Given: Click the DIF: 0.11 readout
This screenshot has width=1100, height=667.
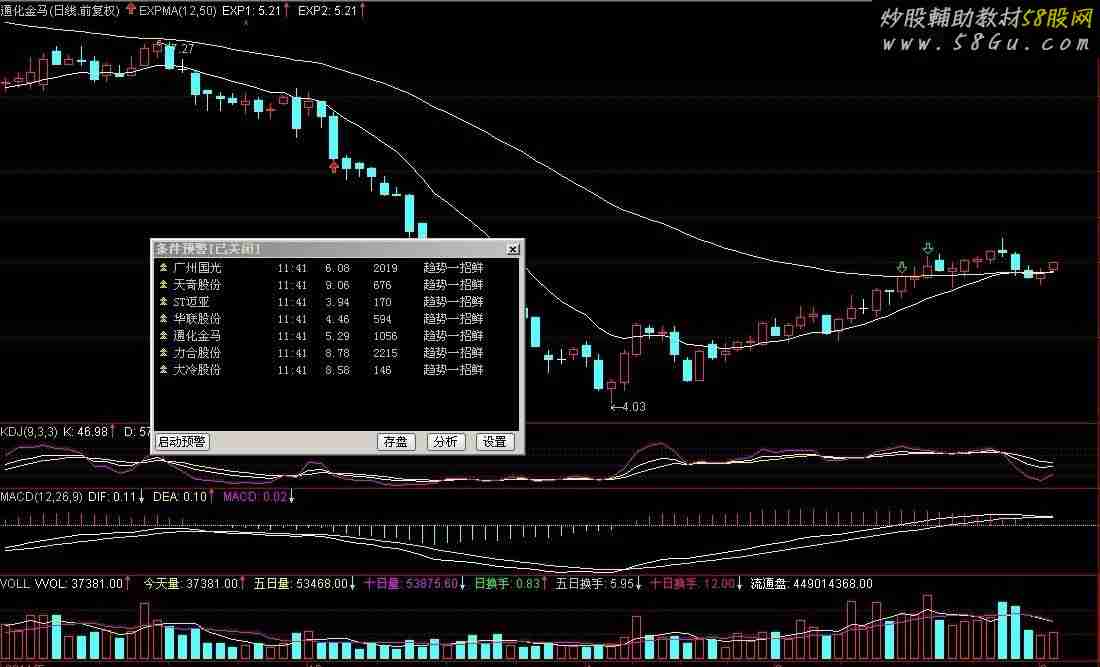Looking at the screenshot, I should pyautogui.click(x=112, y=497).
